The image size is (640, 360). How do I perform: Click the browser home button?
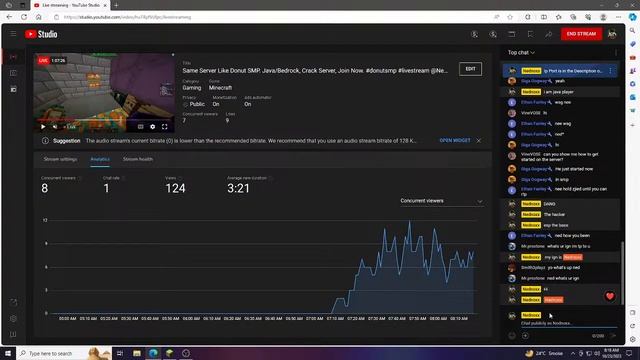coord(39,17)
